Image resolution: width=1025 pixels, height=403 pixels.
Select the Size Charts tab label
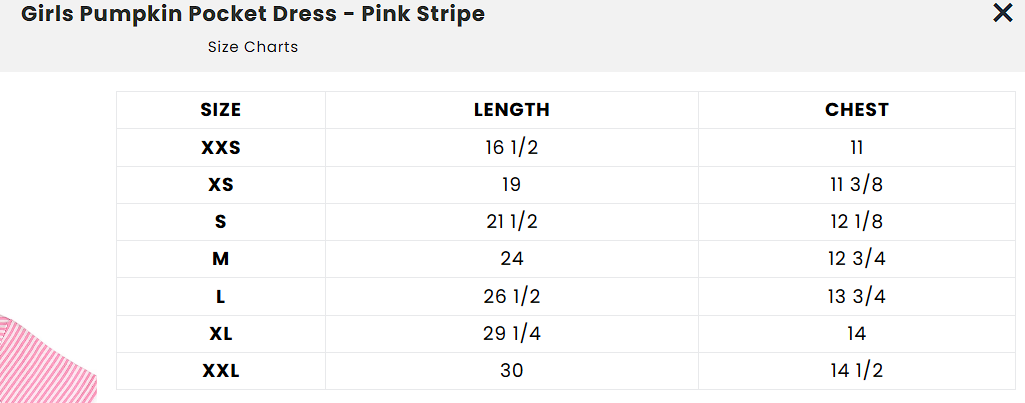click(253, 47)
